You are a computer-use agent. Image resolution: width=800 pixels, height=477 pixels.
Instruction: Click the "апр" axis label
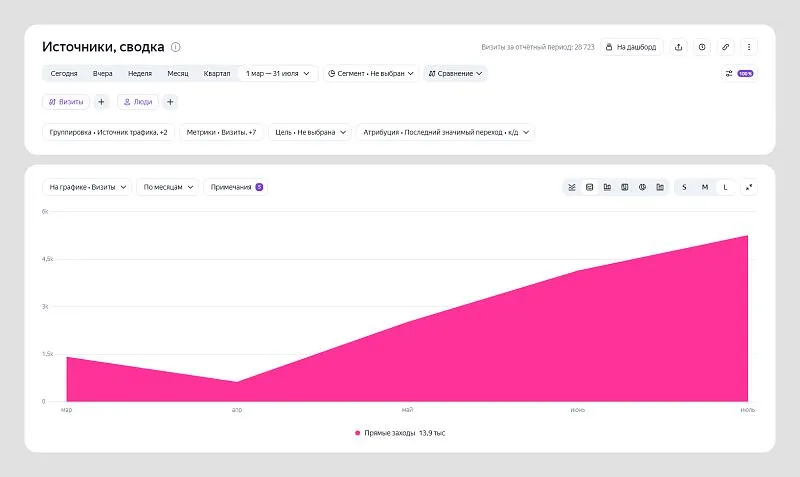pyautogui.click(x=237, y=410)
